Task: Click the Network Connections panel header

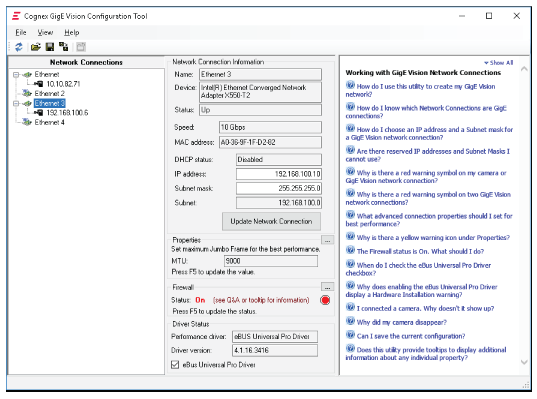Action: pos(86,62)
